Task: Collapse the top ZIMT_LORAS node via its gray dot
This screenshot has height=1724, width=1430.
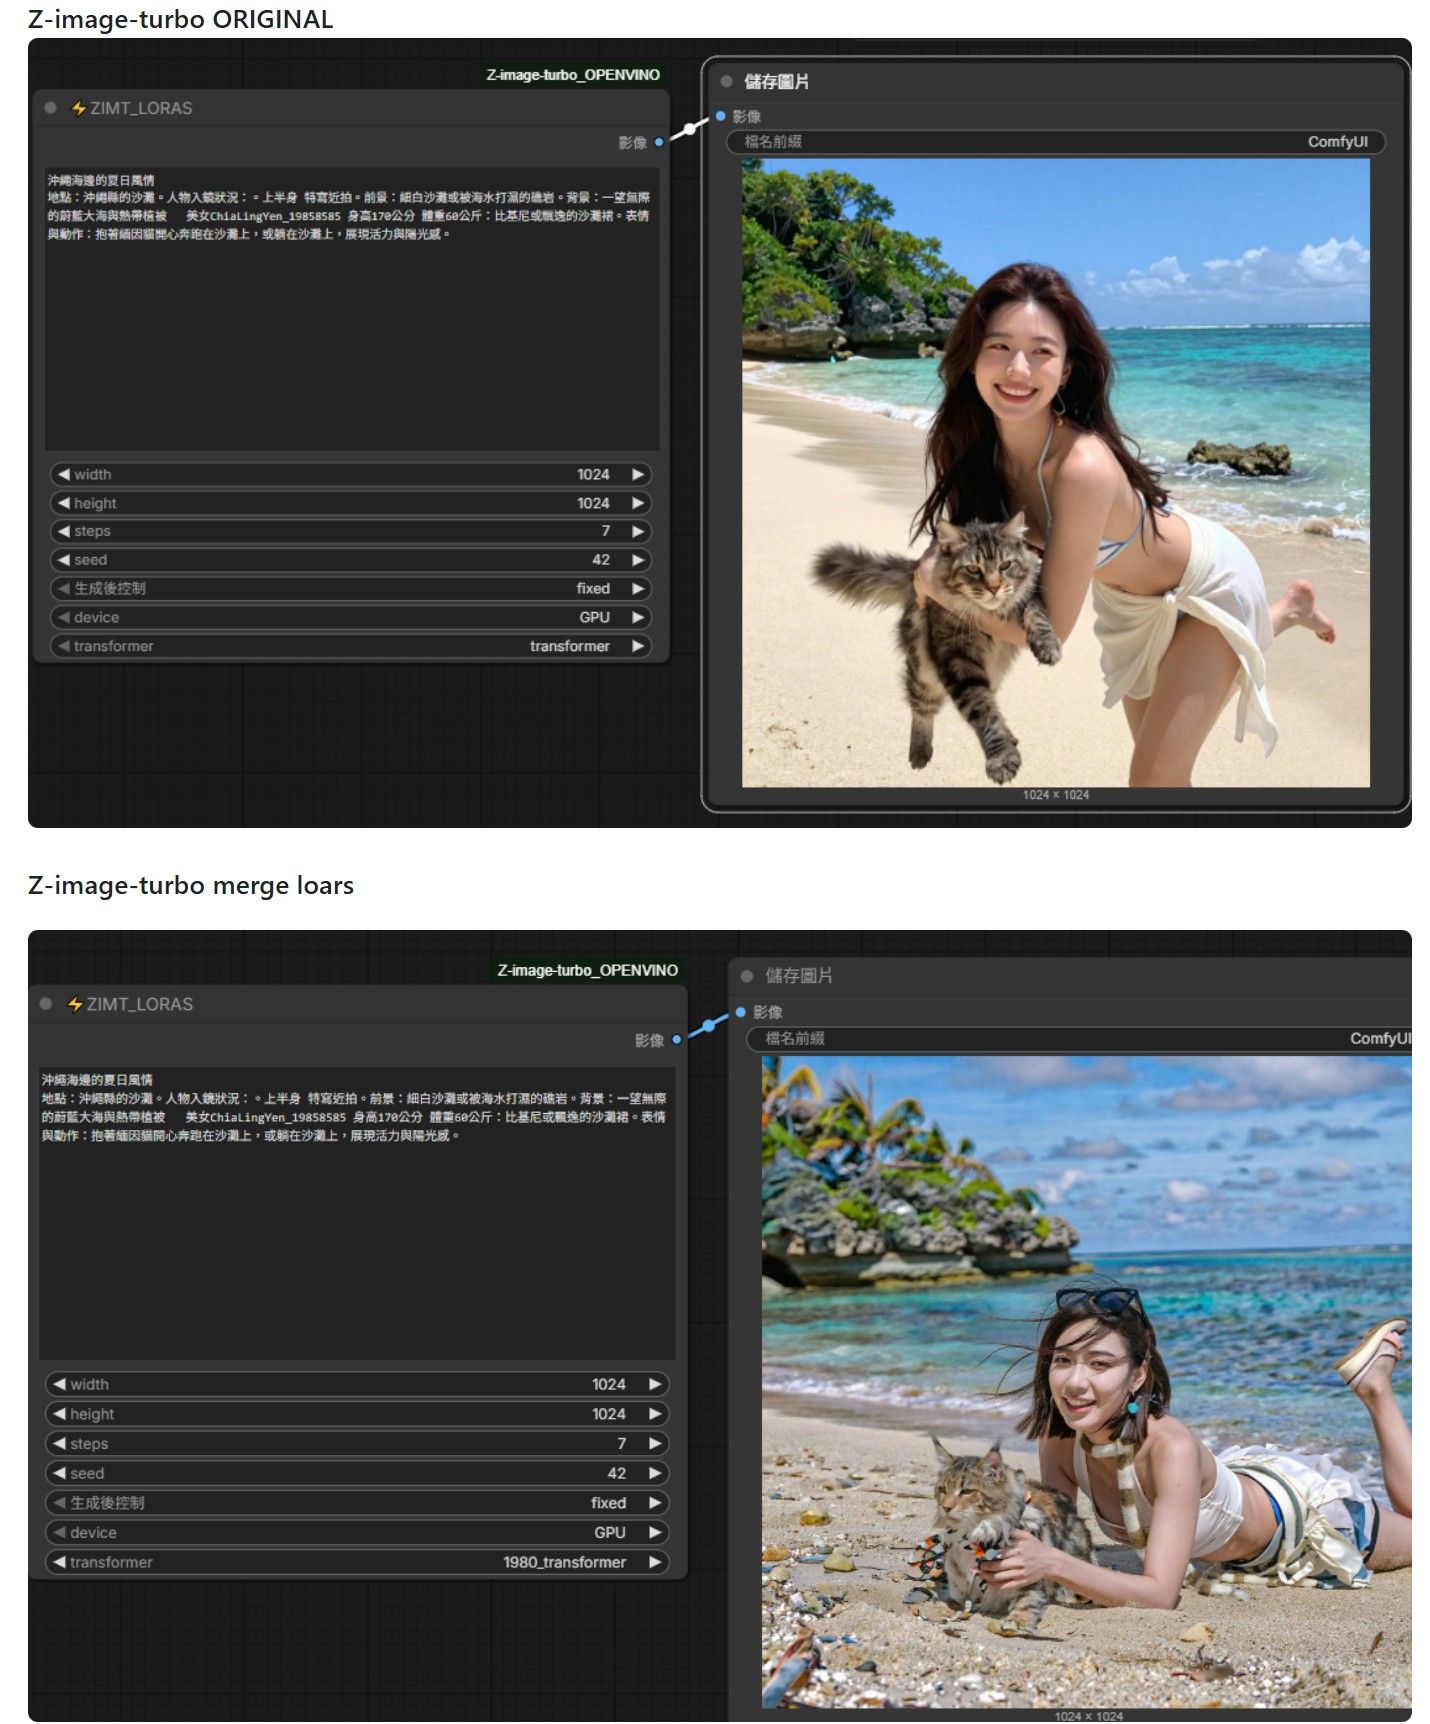Action: 50,108
